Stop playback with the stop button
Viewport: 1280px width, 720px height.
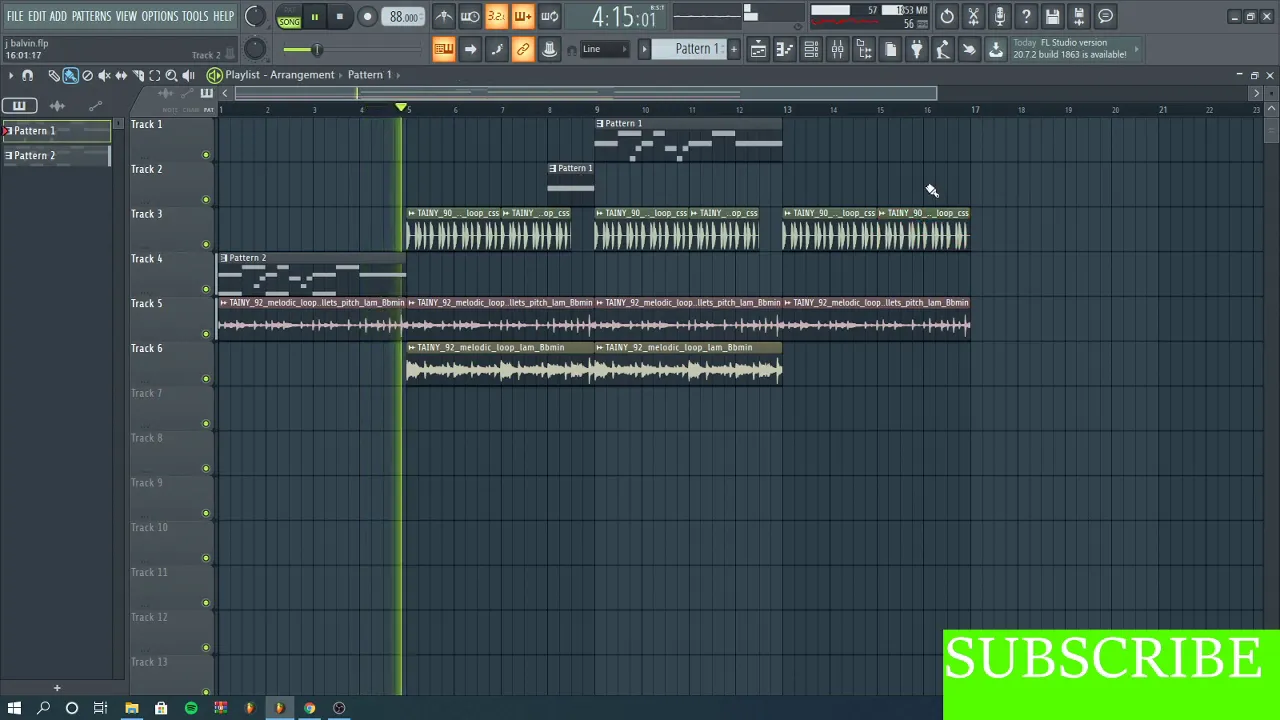click(340, 17)
